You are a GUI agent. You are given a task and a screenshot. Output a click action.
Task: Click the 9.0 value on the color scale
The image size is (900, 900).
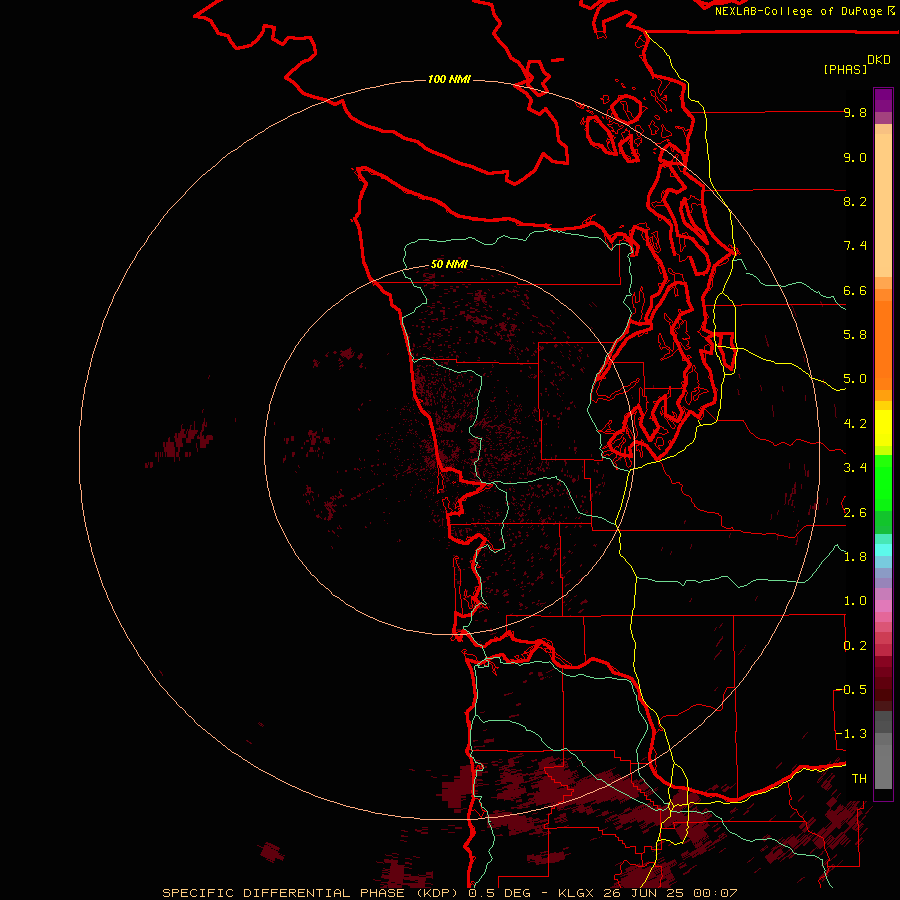click(x=855, y=157)
